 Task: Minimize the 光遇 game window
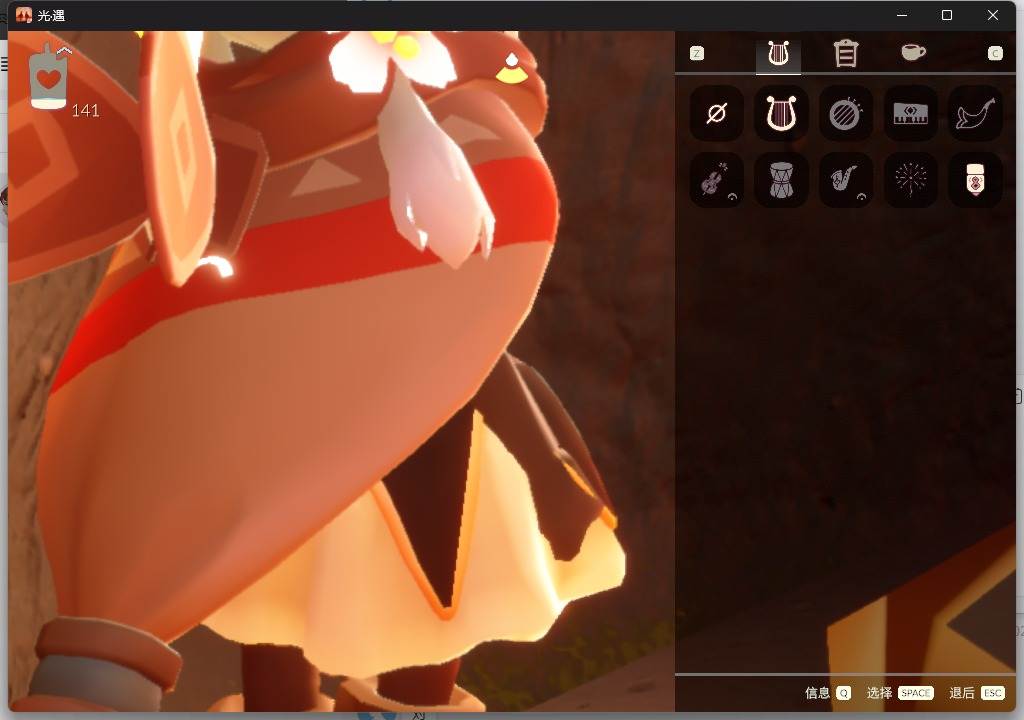click(902, 15)
